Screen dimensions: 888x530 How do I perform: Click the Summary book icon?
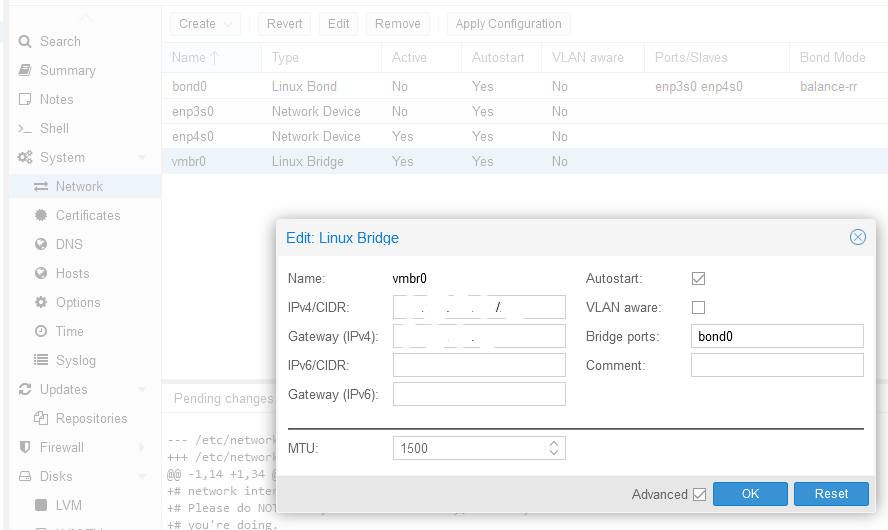[25, 70]
